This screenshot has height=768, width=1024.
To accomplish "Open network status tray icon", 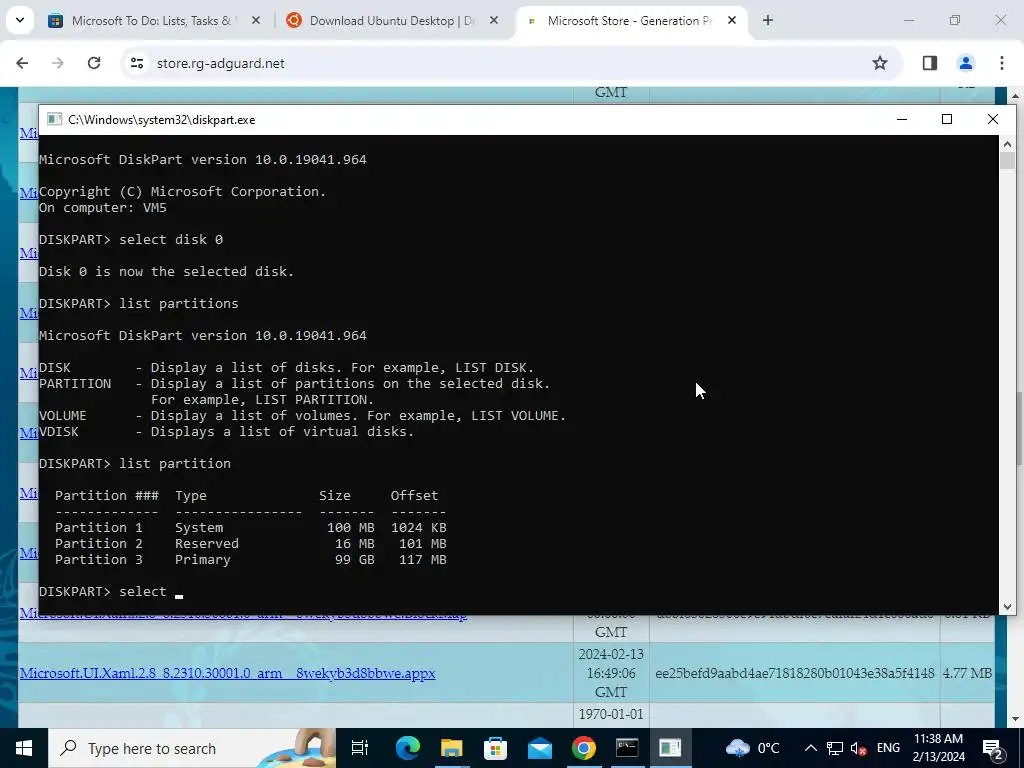I will point(835,748).
